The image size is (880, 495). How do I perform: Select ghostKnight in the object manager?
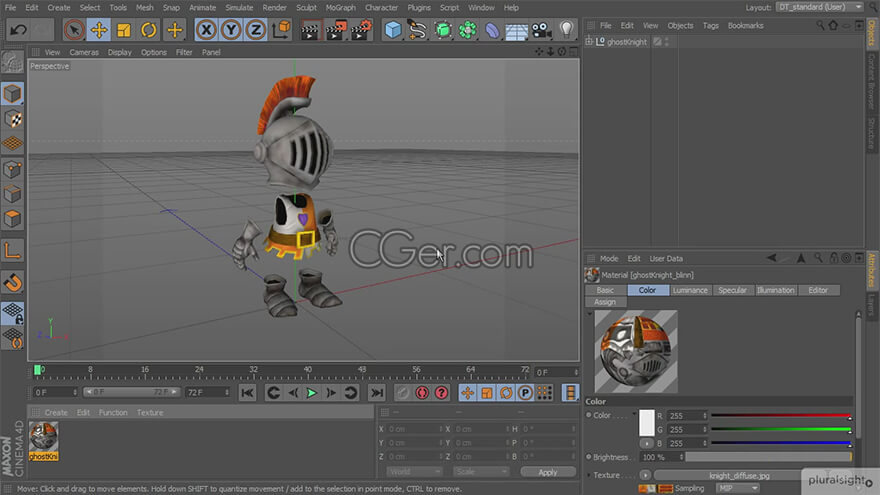click(x=627, y=42)
